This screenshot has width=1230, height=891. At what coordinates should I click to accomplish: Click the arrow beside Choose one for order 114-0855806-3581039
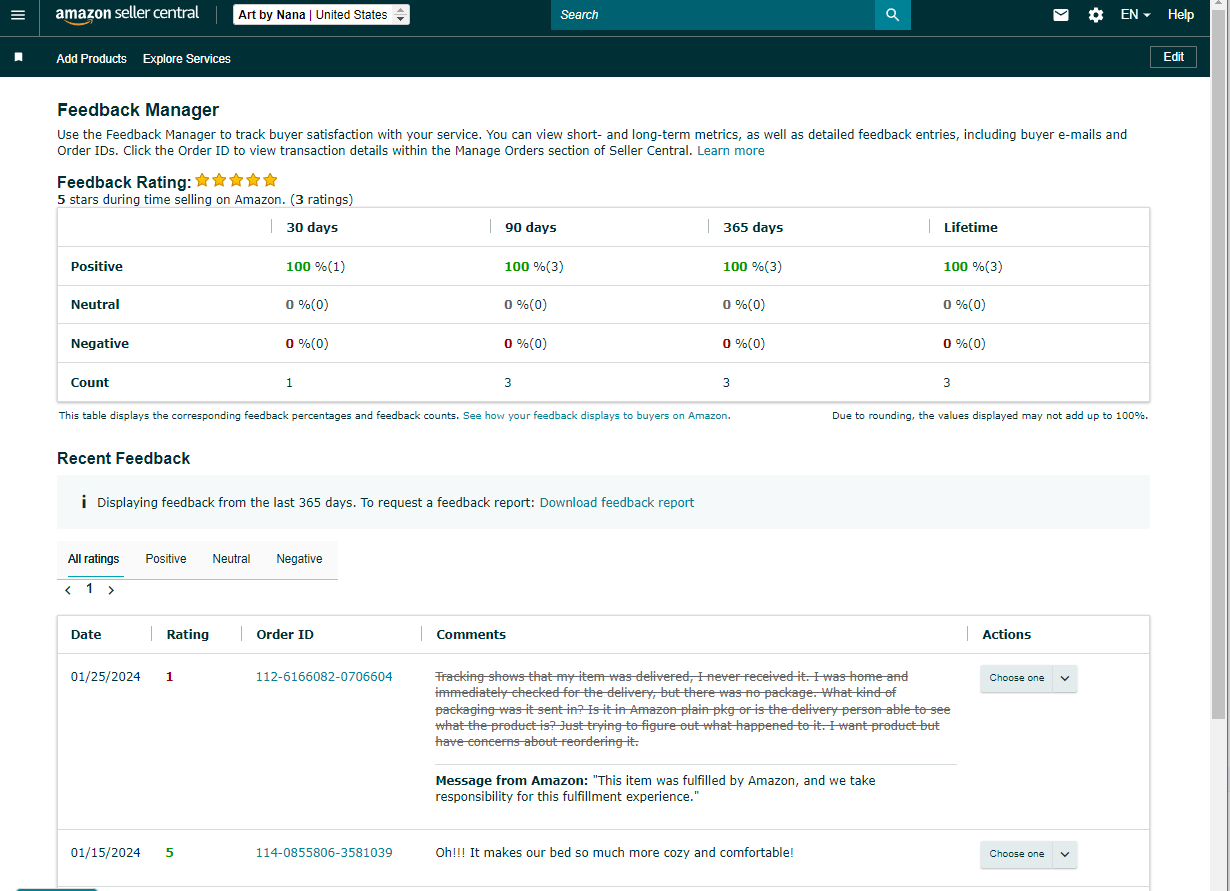tap(1065, 854)
